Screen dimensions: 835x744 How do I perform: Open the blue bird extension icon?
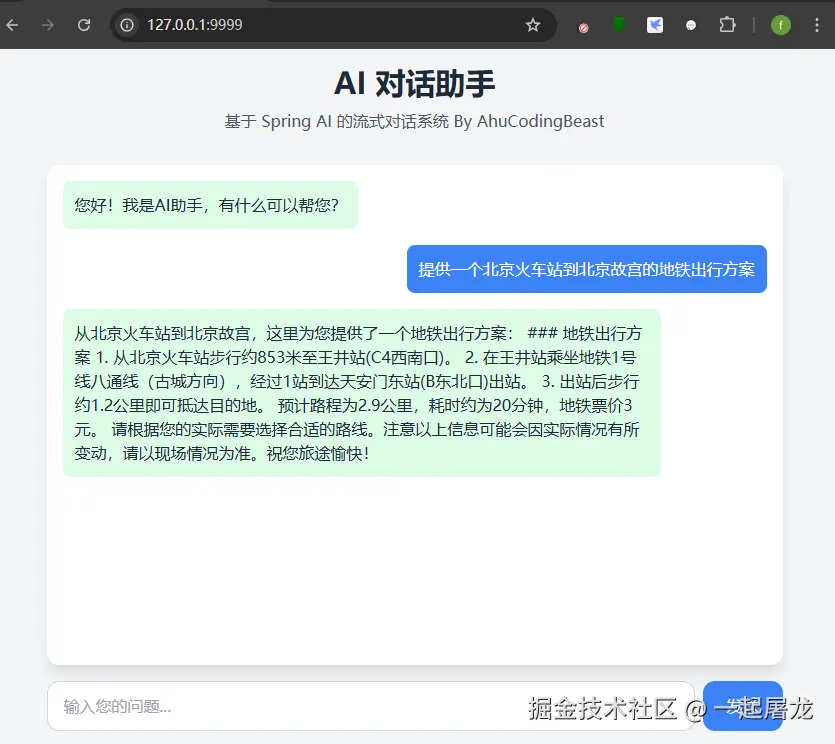(654, 25)
